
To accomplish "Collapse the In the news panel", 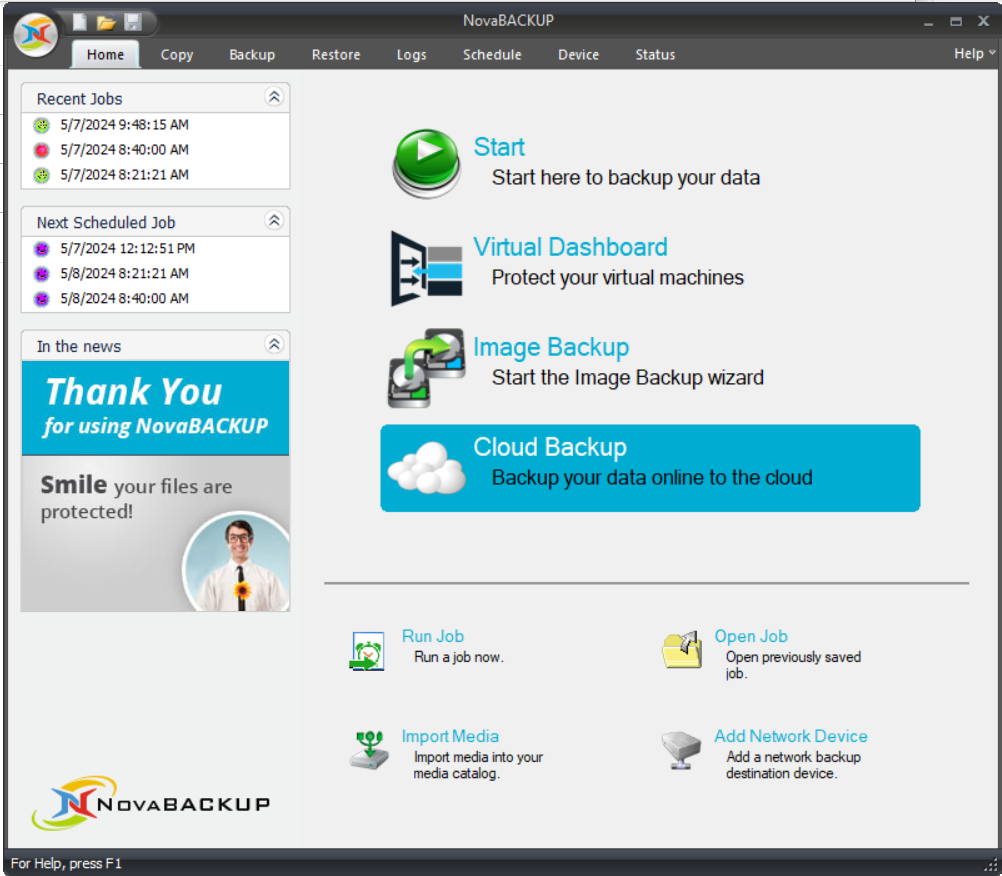I will [x=274, y=344].
